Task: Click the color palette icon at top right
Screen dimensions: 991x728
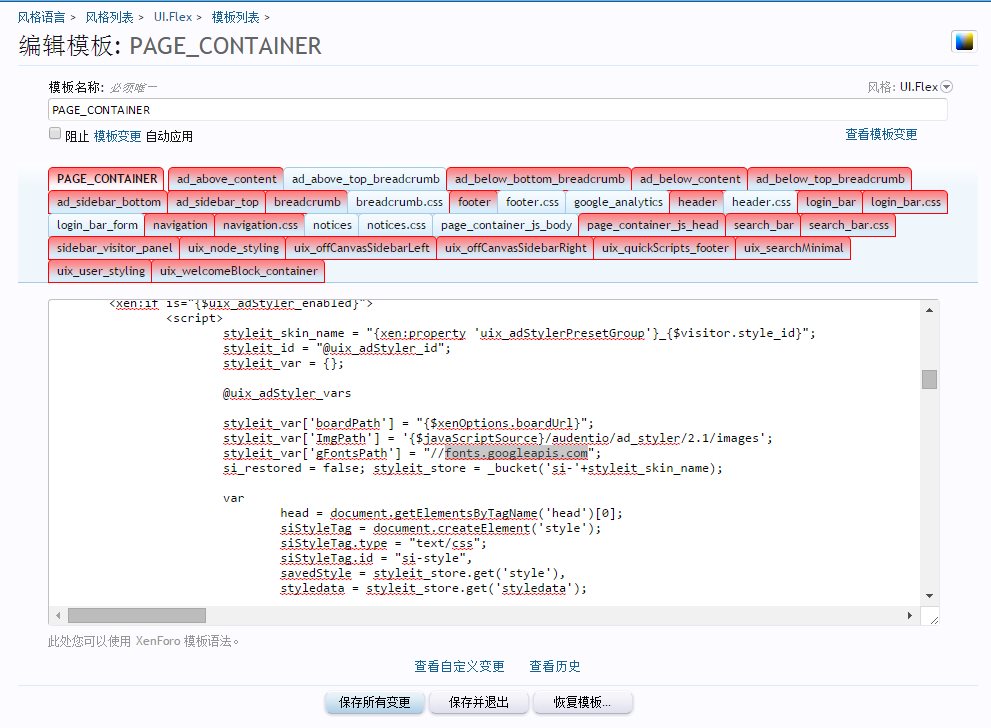Action: point(964,41)
